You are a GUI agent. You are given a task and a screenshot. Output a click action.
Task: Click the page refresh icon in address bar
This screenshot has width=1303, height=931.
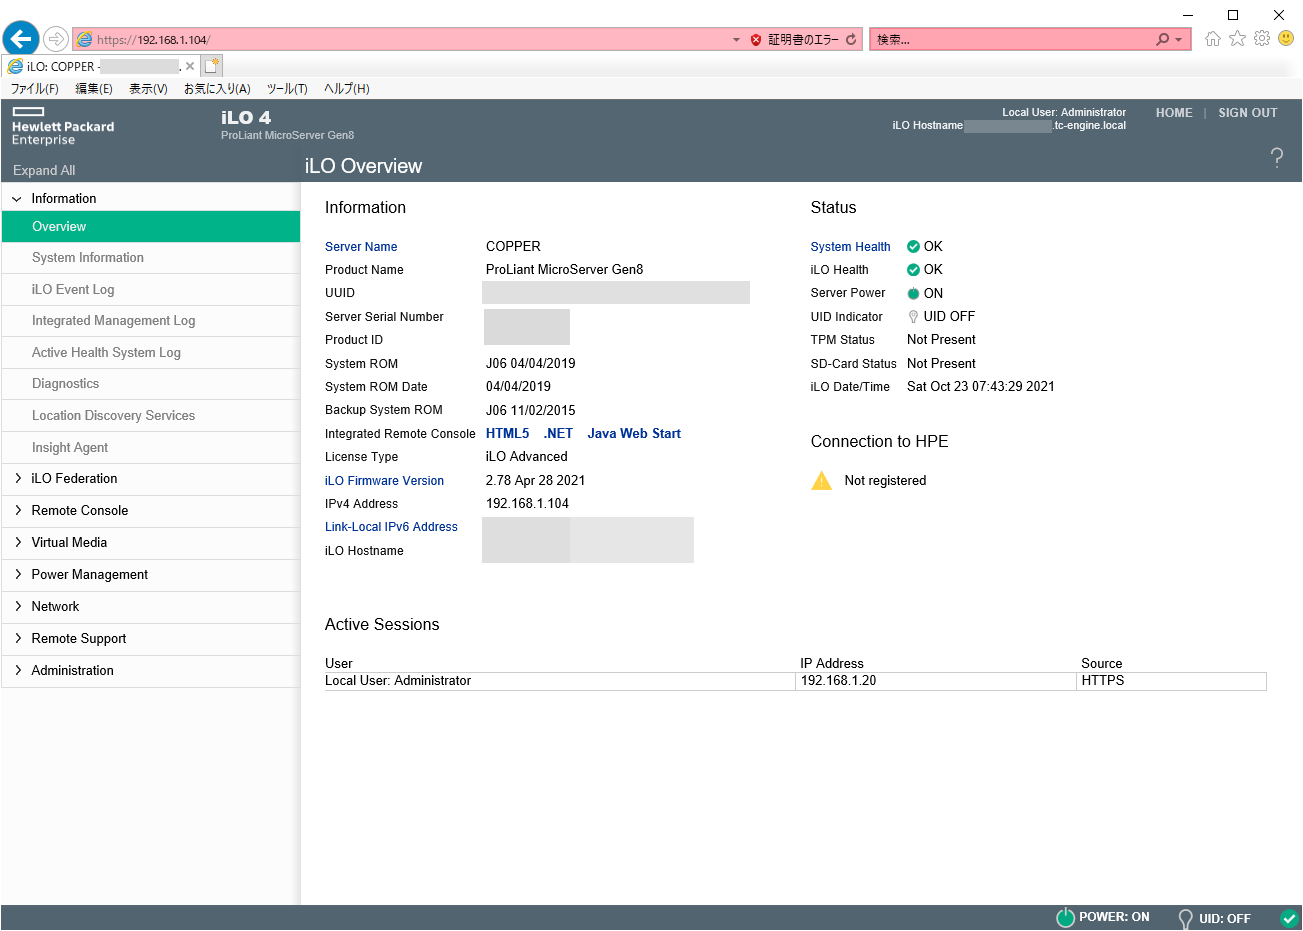851,40
